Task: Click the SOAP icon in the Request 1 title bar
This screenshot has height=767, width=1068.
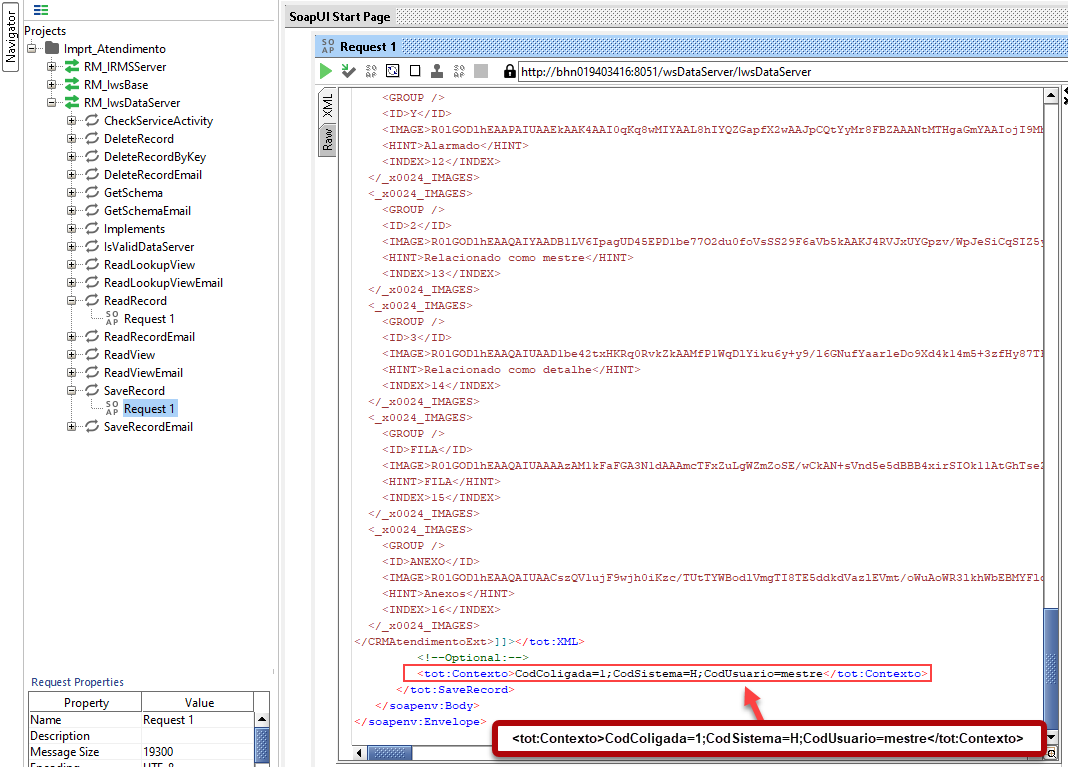Action: pyautogui.click(x=328, y=46)
